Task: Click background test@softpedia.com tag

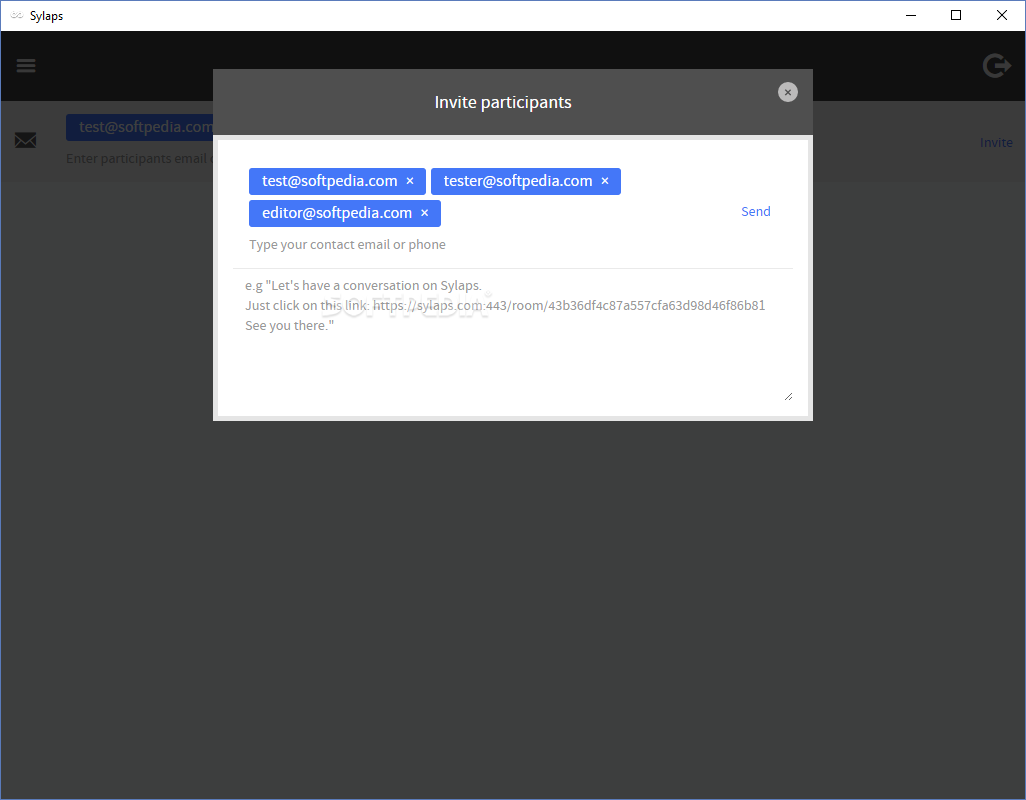Action: click(x=139, y=127)
